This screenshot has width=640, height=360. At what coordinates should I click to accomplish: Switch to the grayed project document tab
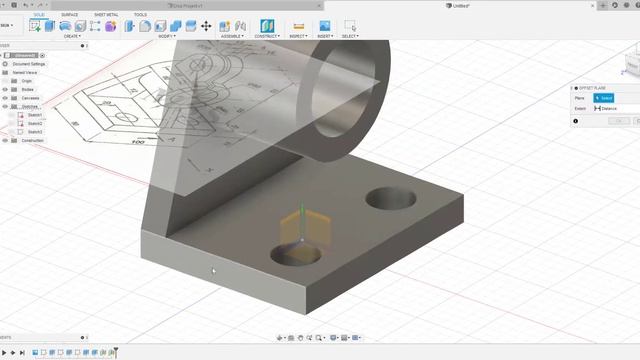[187, 6]
